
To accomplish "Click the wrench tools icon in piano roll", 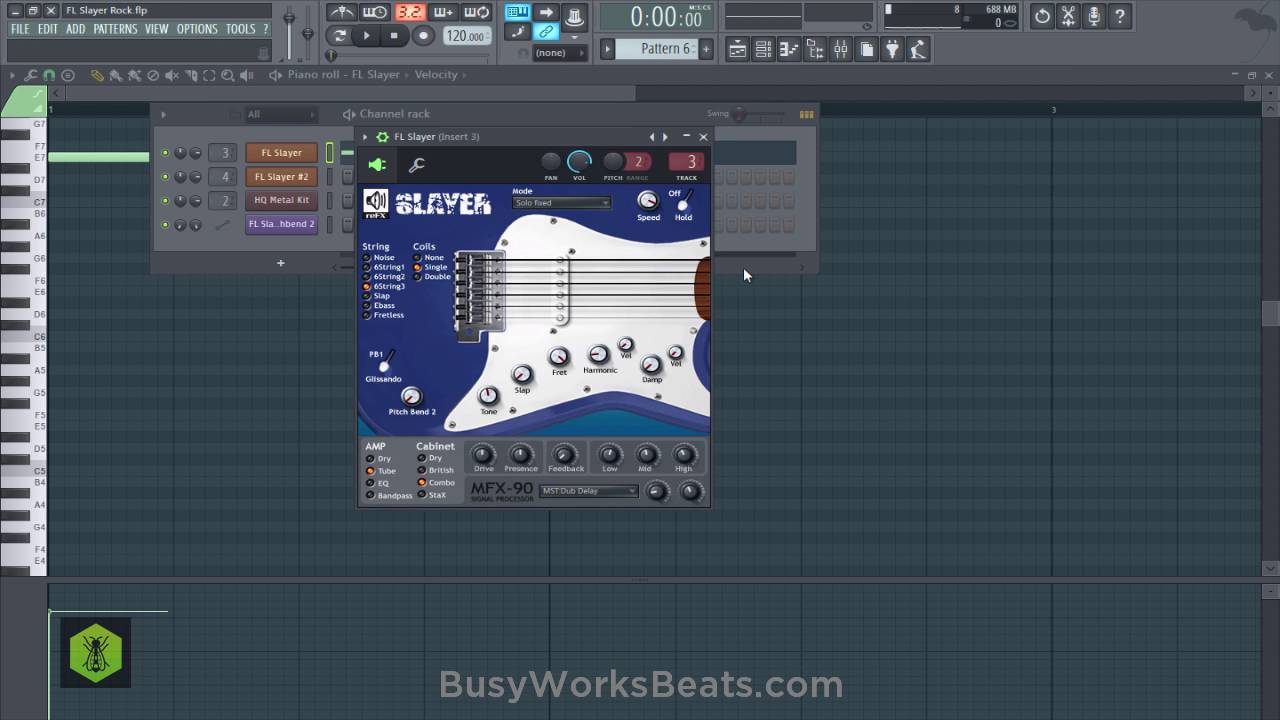I will pos(31,75).
